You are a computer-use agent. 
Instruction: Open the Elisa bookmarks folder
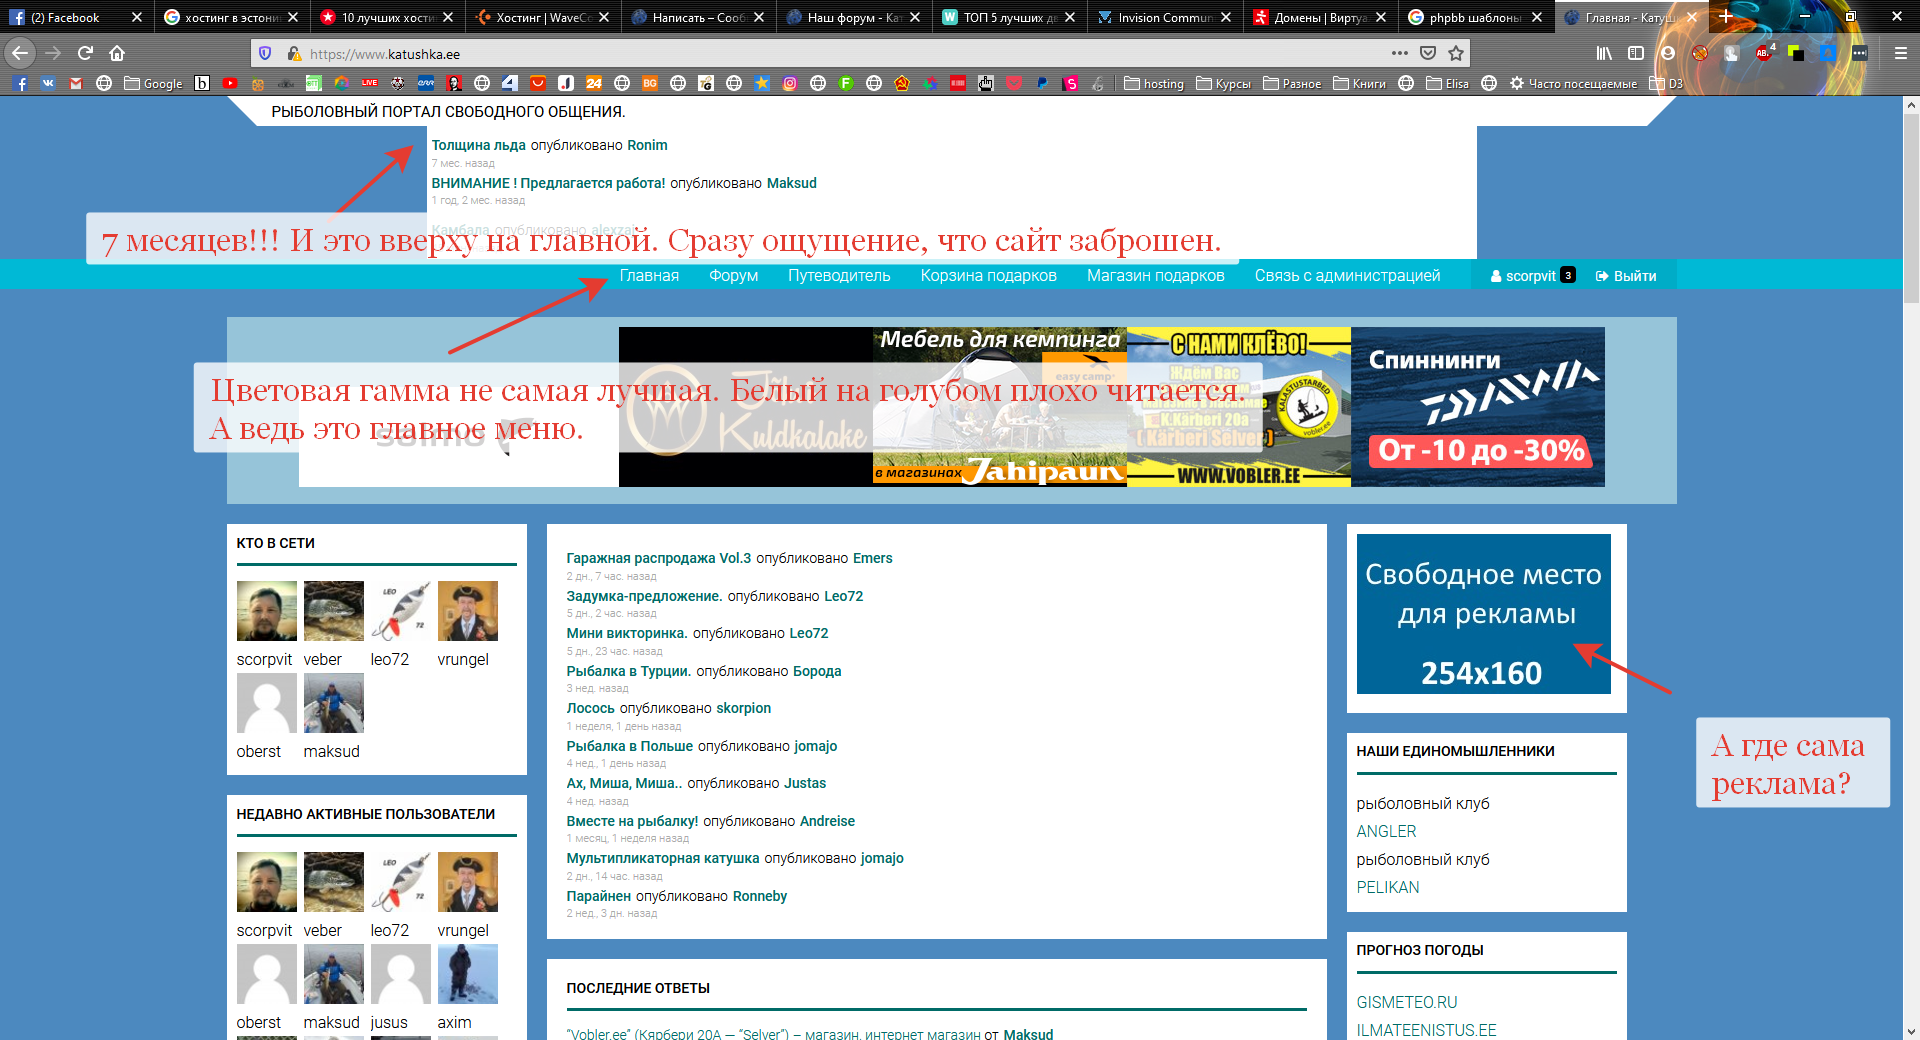point(1447,84)
